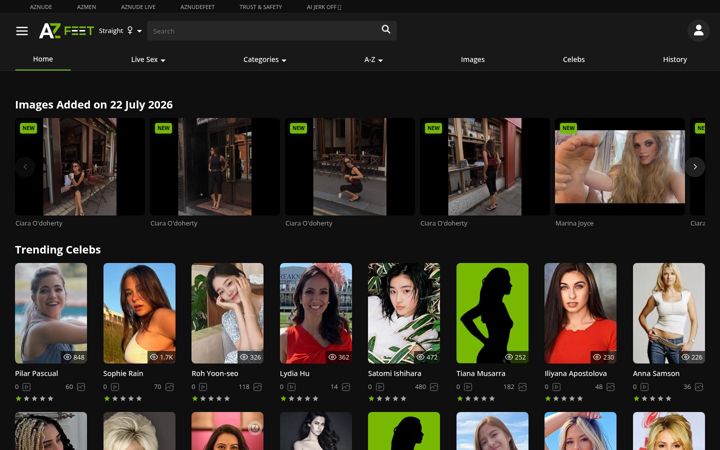Open Anna Samson name link

656,373
